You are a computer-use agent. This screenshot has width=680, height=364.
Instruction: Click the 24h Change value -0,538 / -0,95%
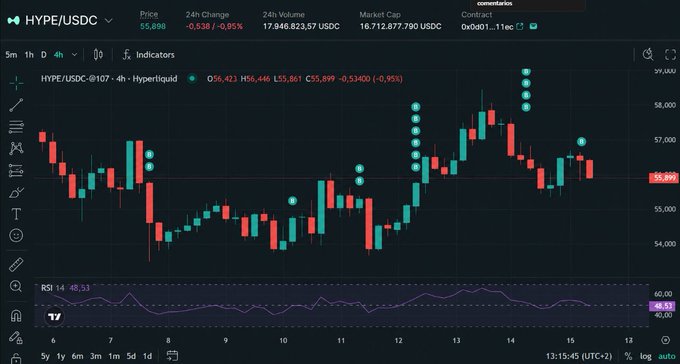coord(214,26)
